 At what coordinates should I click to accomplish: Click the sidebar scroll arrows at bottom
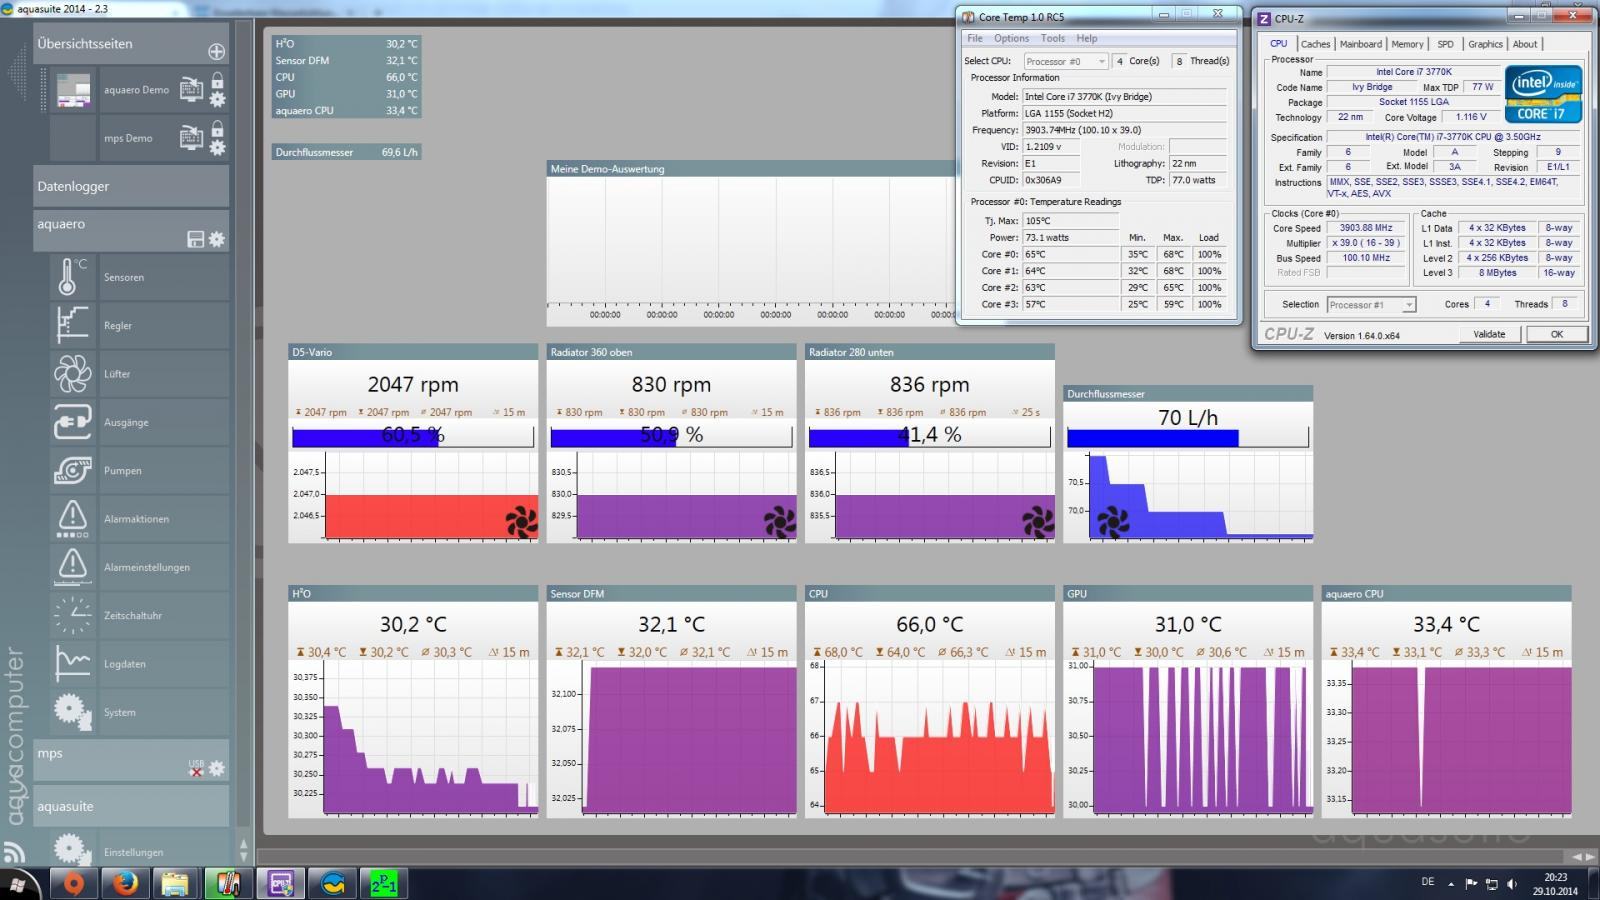coord(243,850)
